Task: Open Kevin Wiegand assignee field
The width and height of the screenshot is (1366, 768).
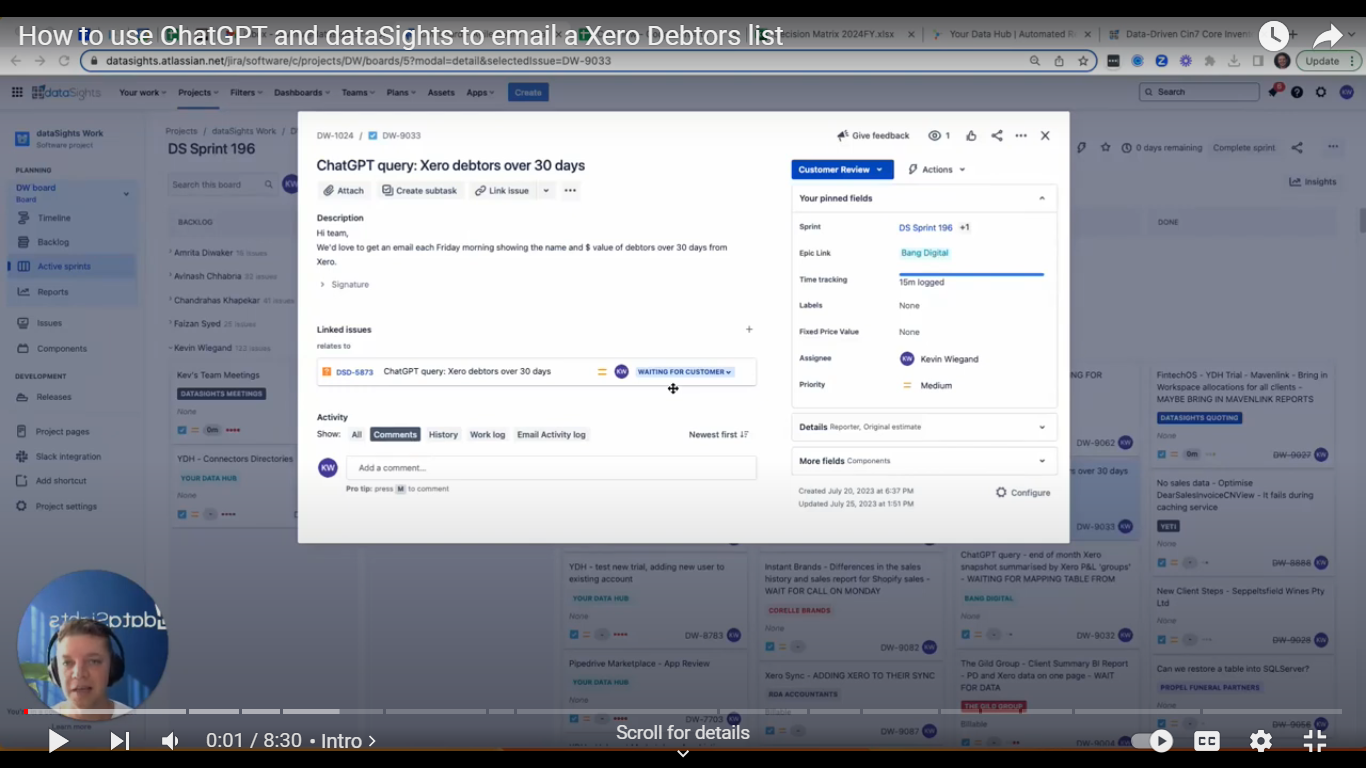Action: pos(939,359)
